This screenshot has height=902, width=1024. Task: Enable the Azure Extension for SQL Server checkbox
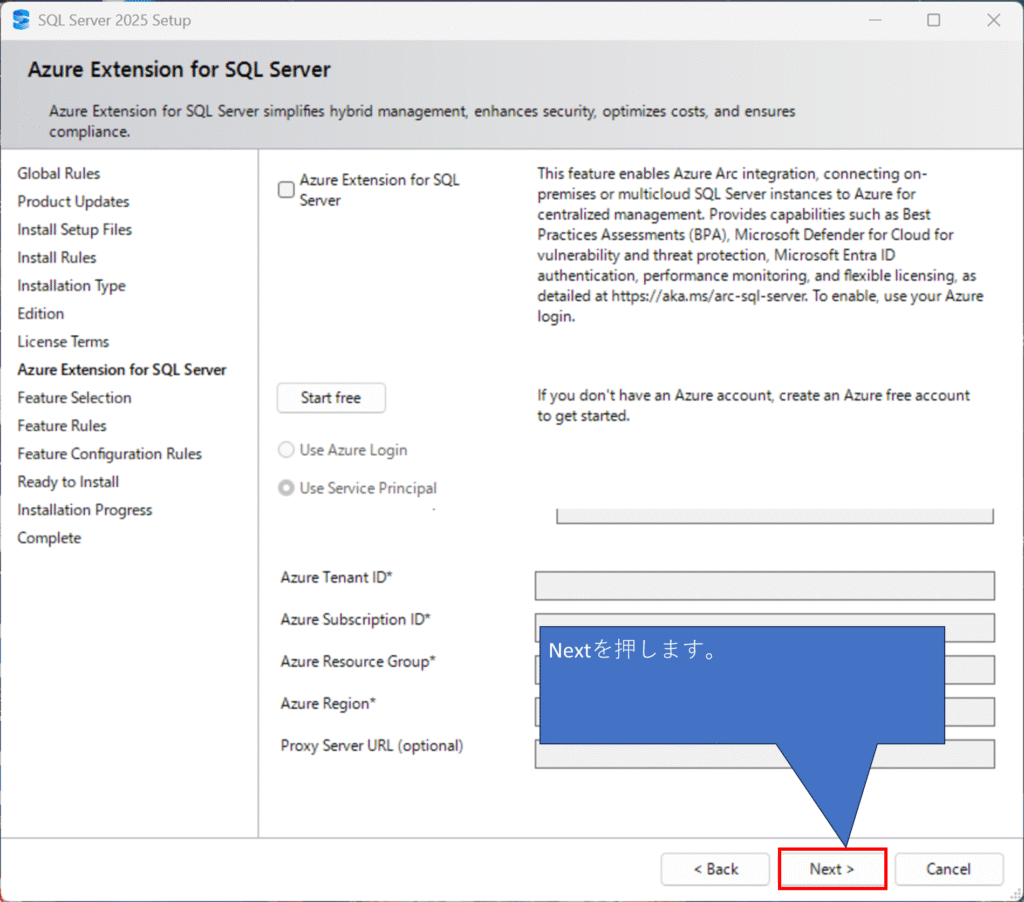(286, 189)
